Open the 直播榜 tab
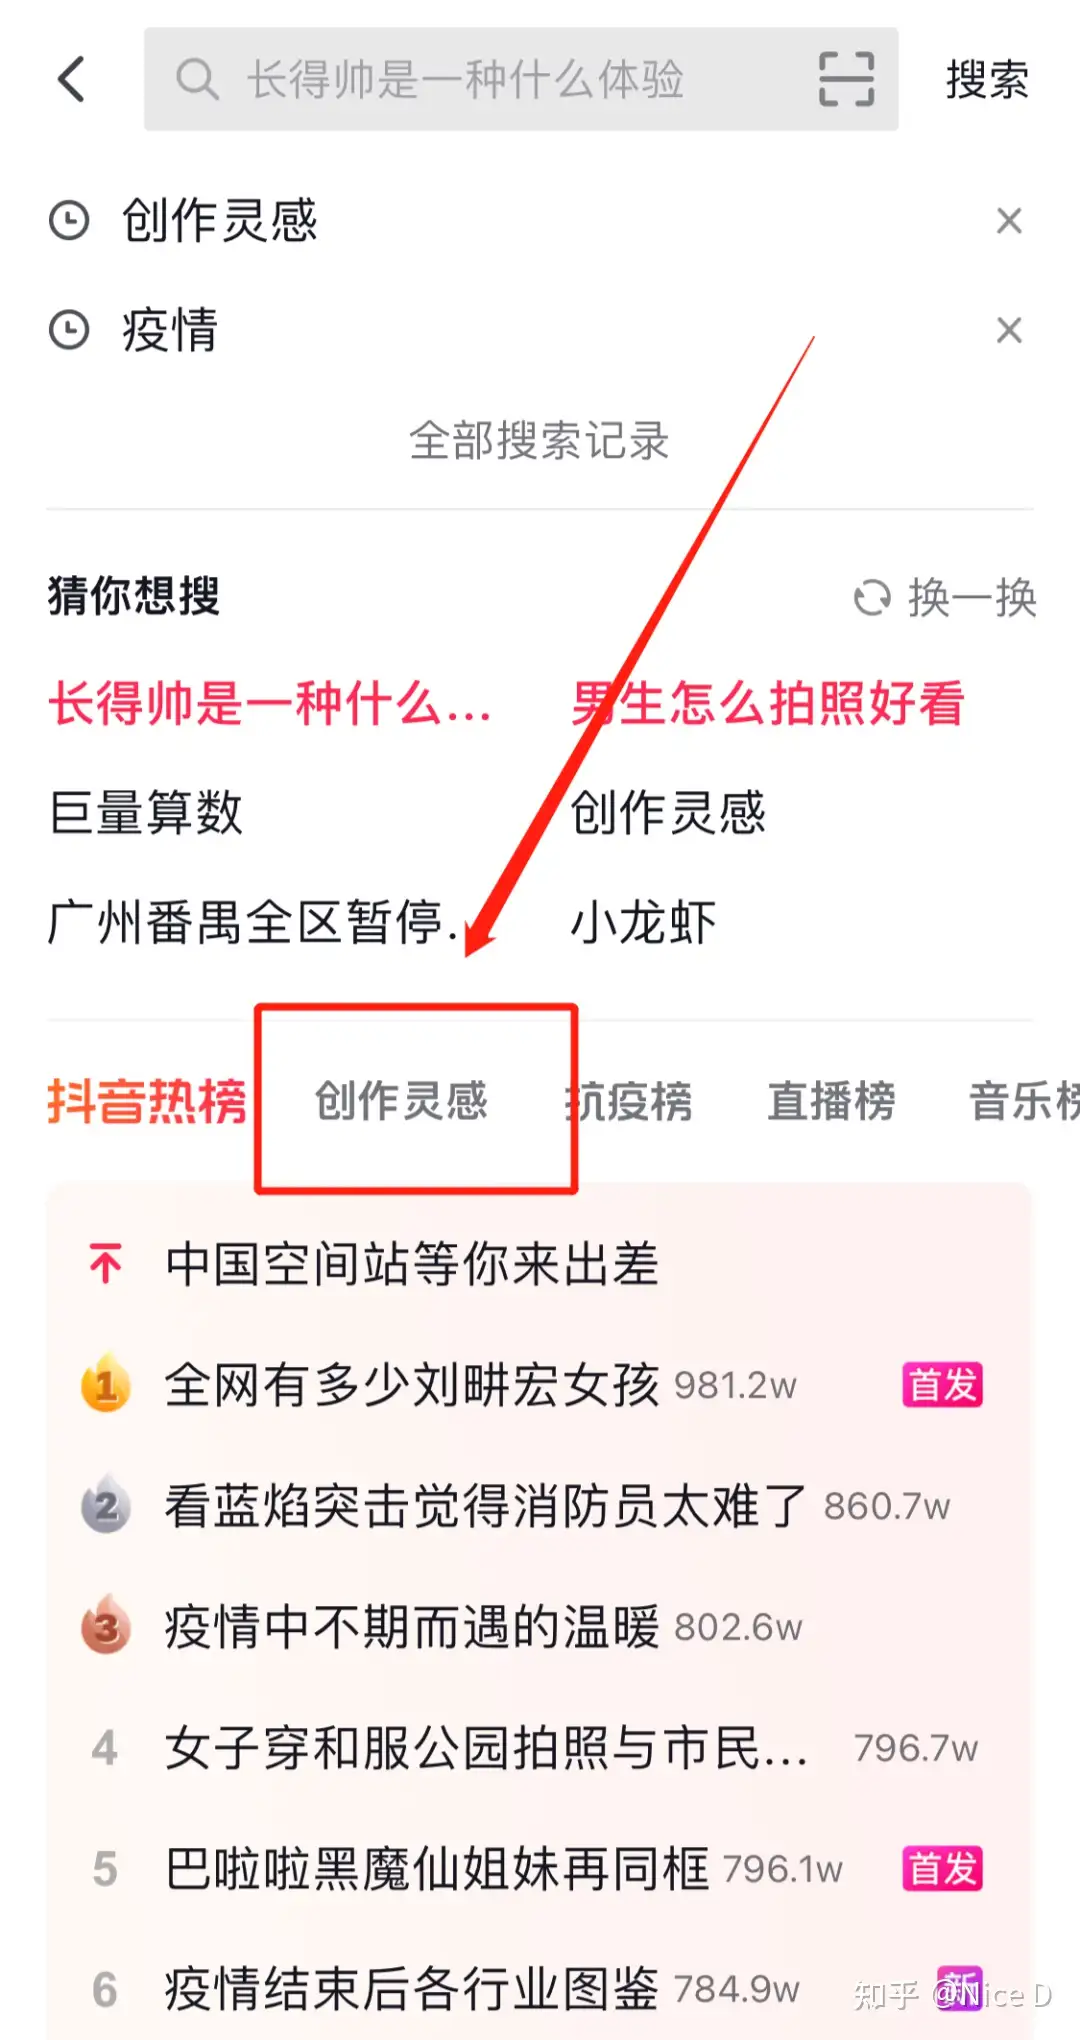The width and height of the screenshot is (1080, 2040). [x=831, y=1102]
